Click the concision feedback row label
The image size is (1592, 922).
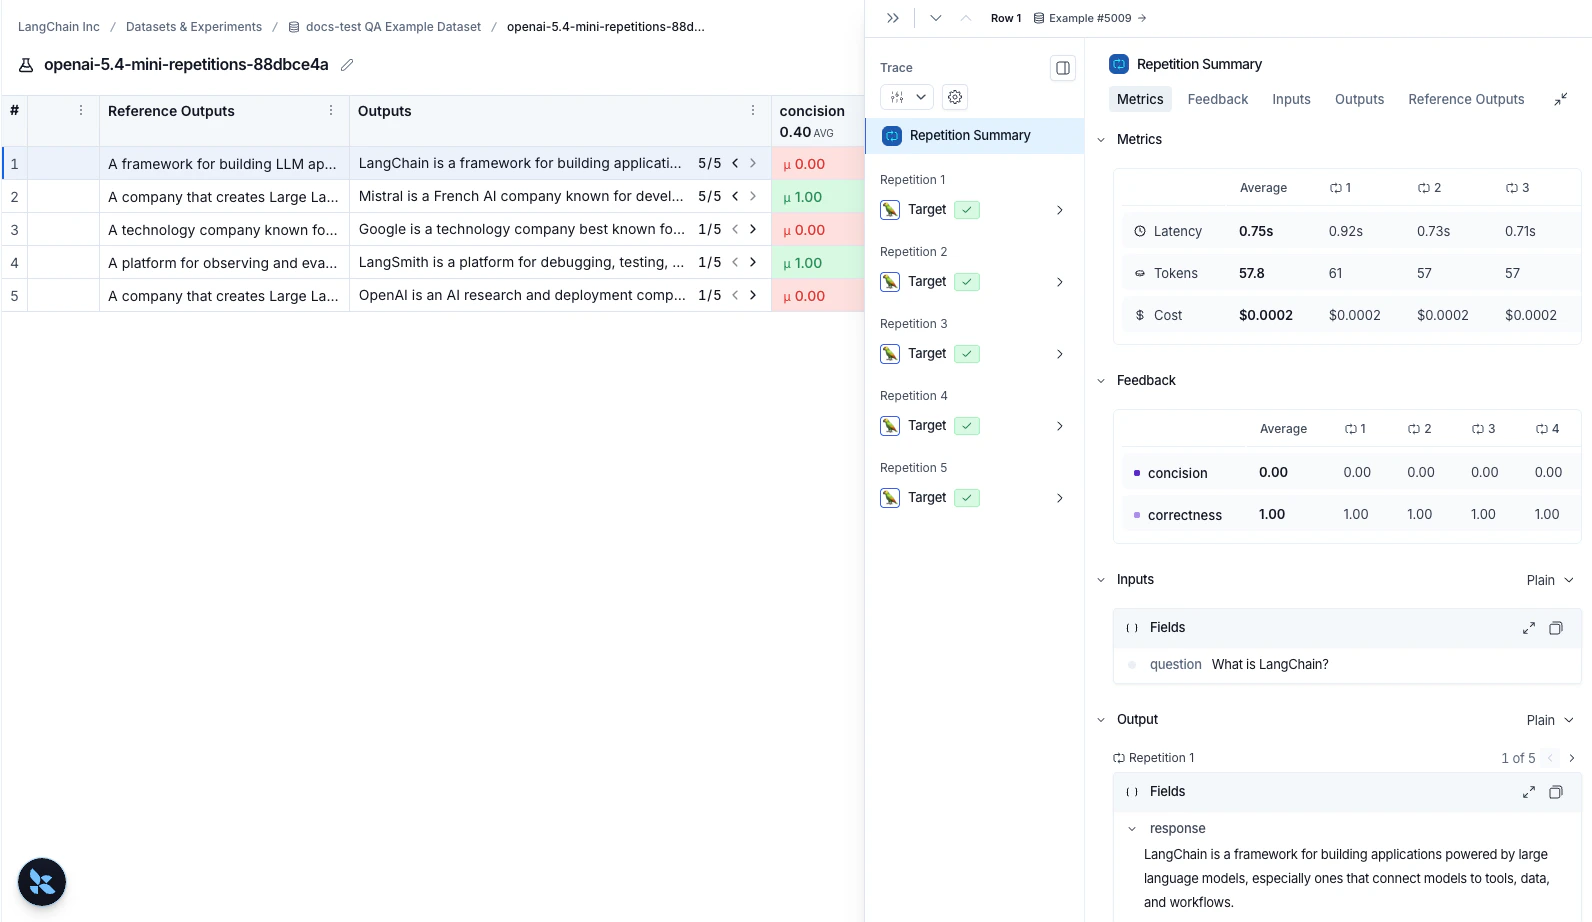click(1177, 473)
